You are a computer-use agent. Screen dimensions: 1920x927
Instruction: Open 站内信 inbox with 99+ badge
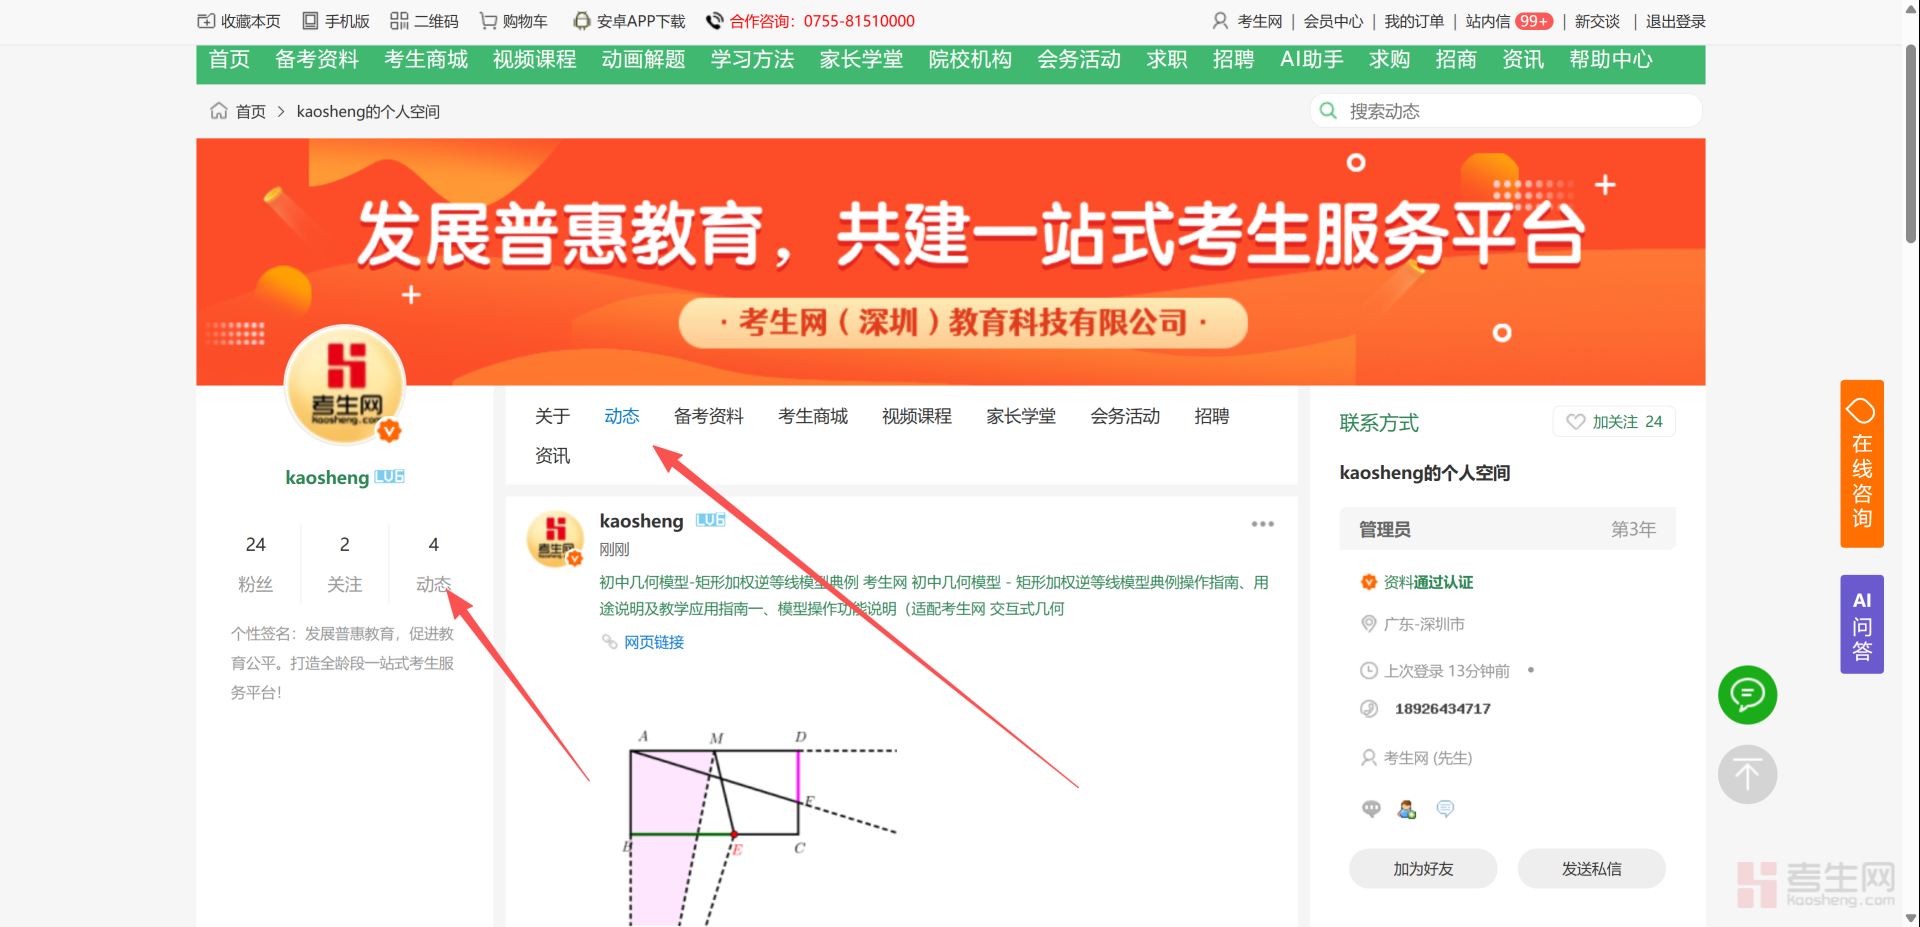pyautogui.click(x=1508, y=21)
